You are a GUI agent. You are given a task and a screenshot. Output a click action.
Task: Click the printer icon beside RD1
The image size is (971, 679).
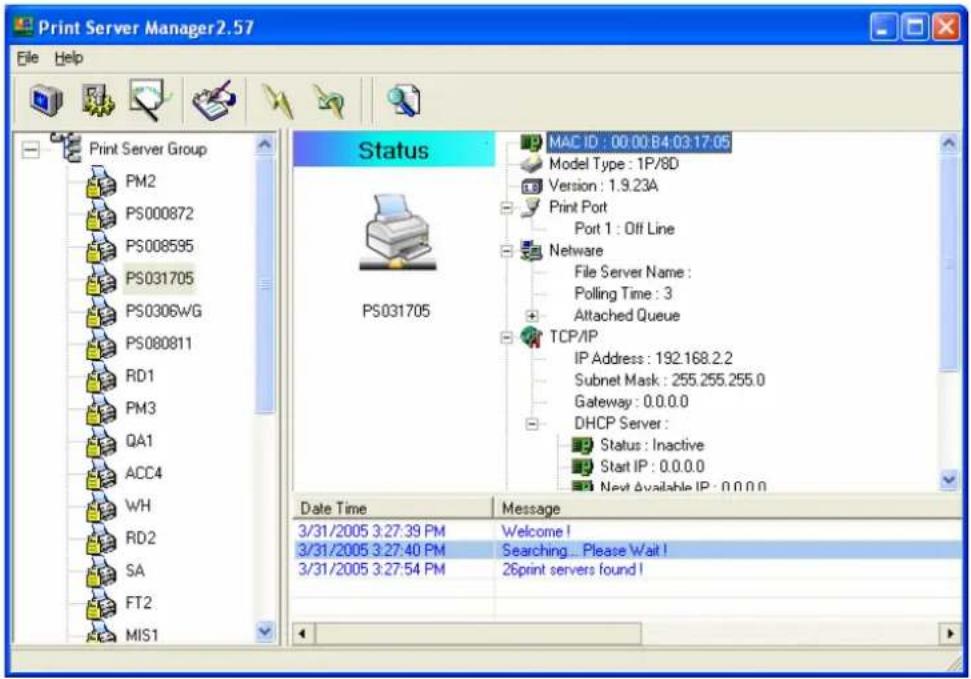pos(101,376)
